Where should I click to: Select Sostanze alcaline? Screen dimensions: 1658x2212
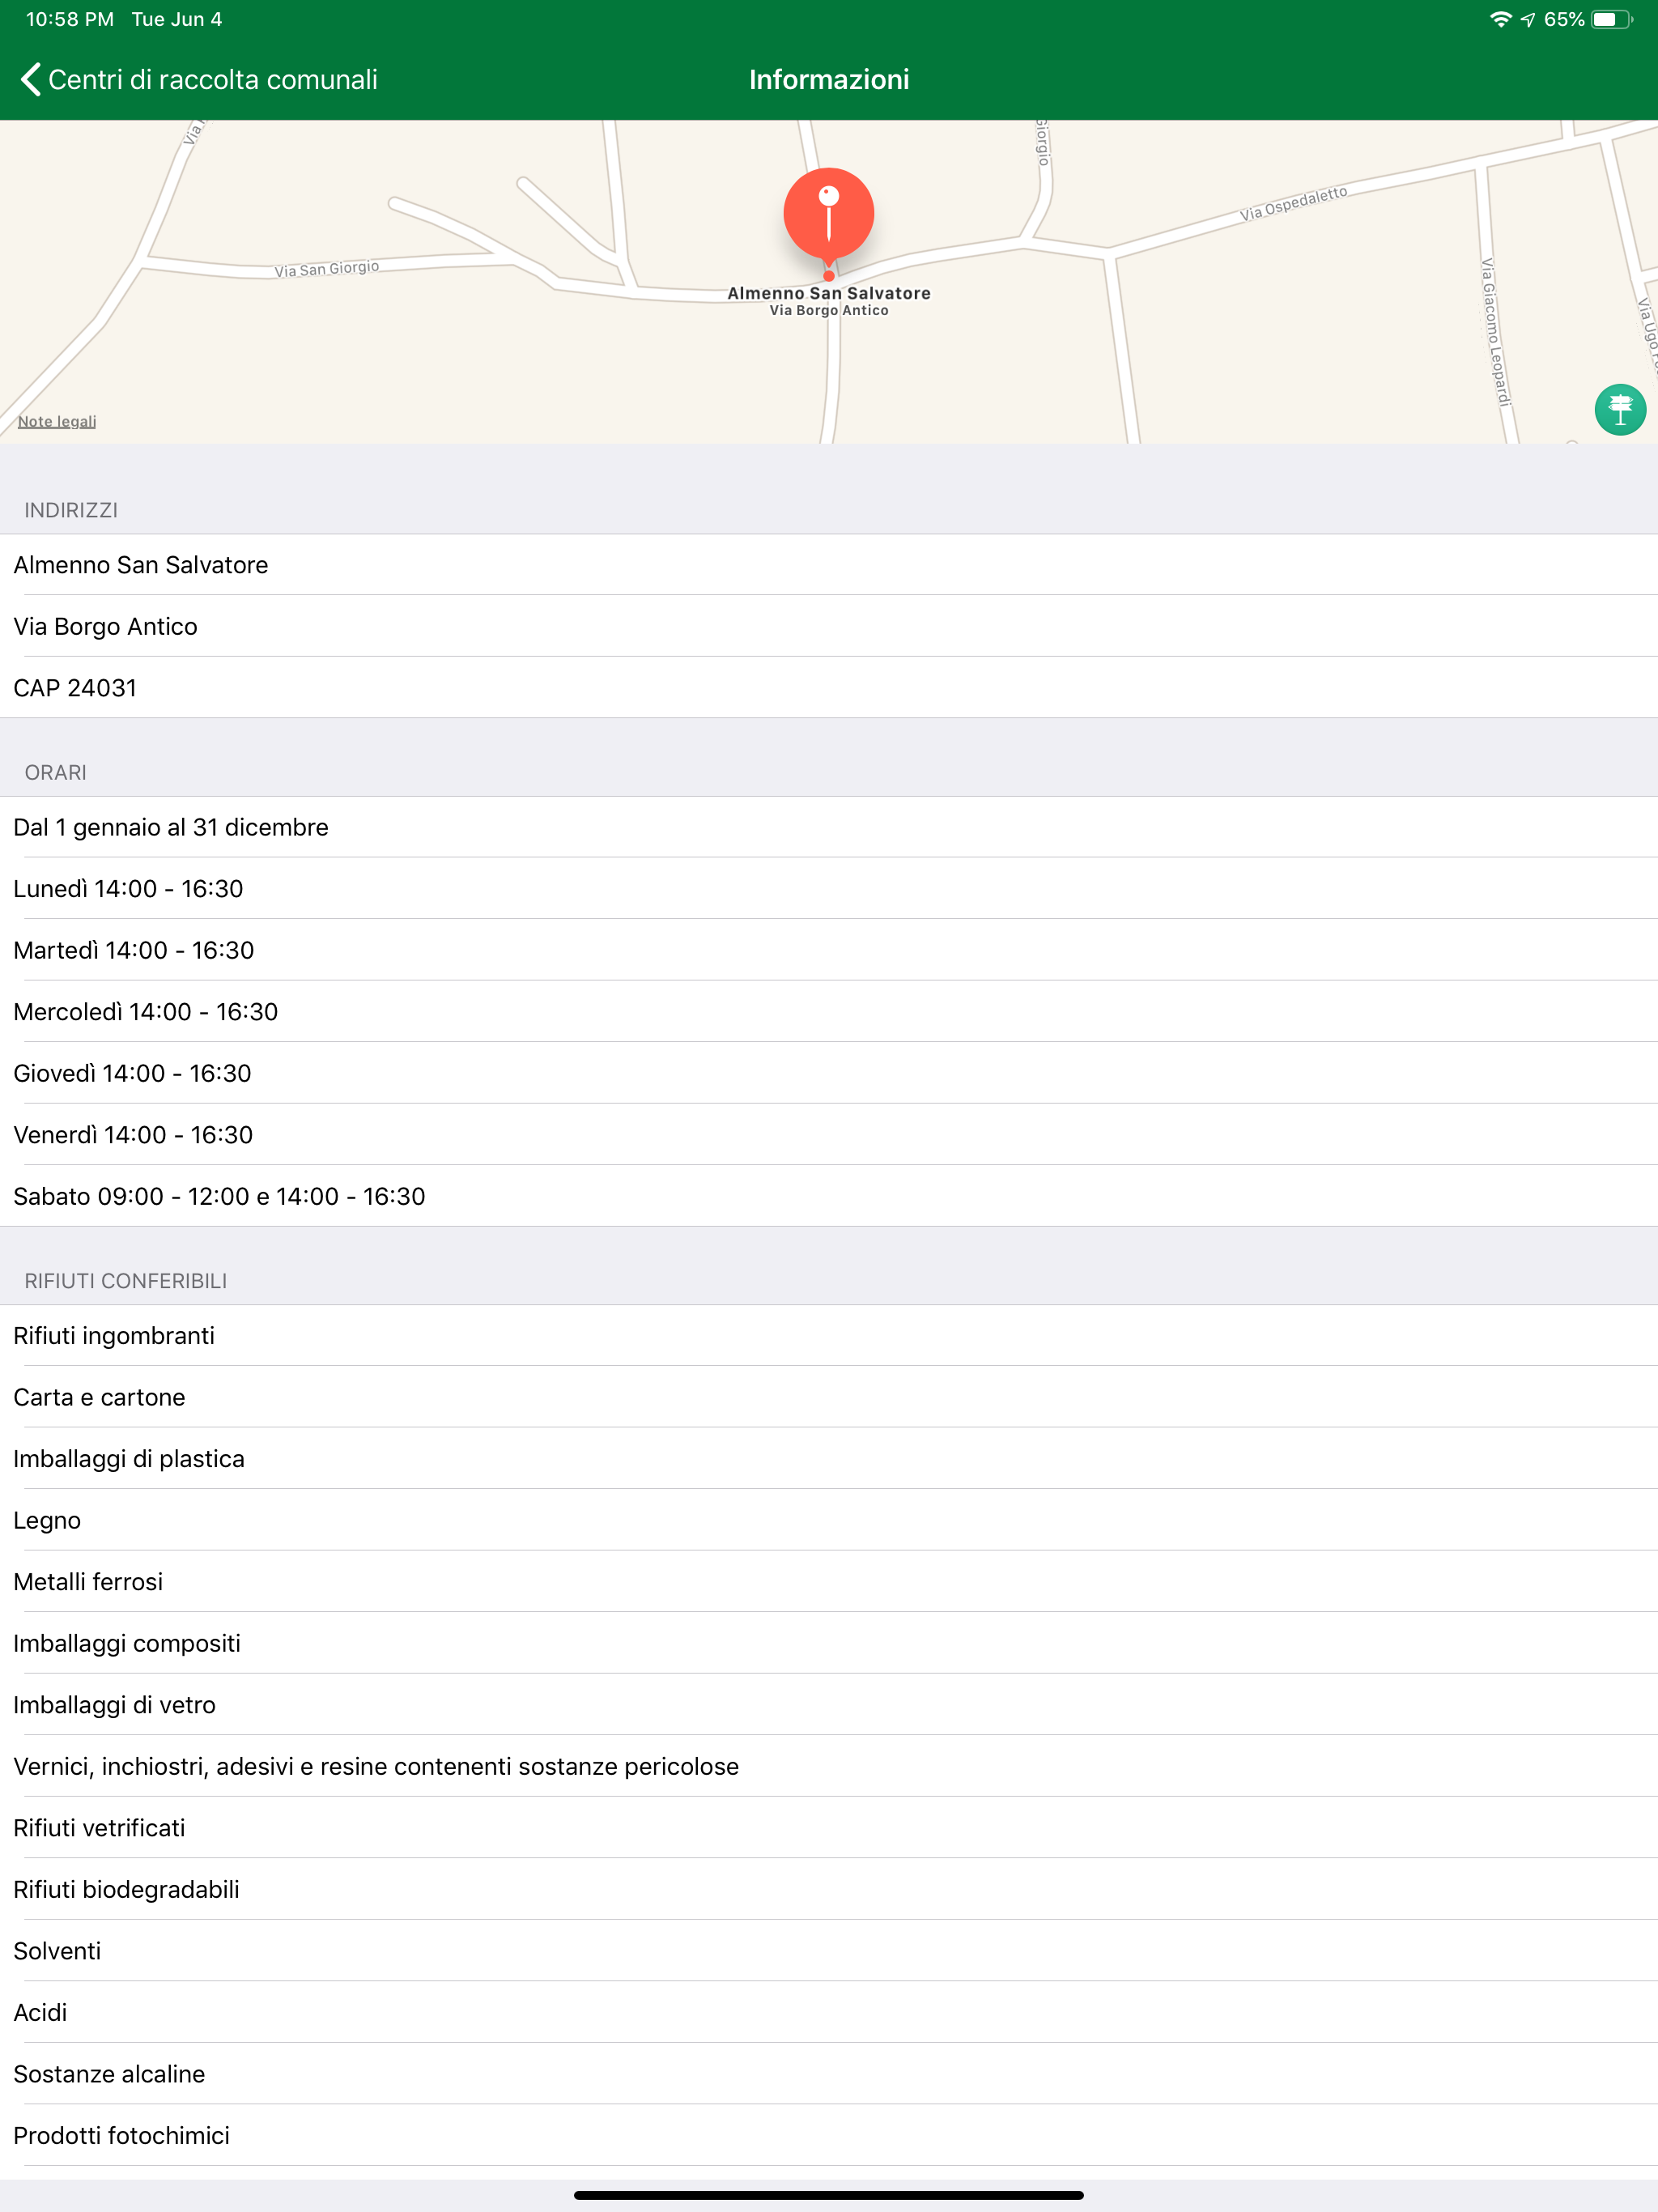829,2074
